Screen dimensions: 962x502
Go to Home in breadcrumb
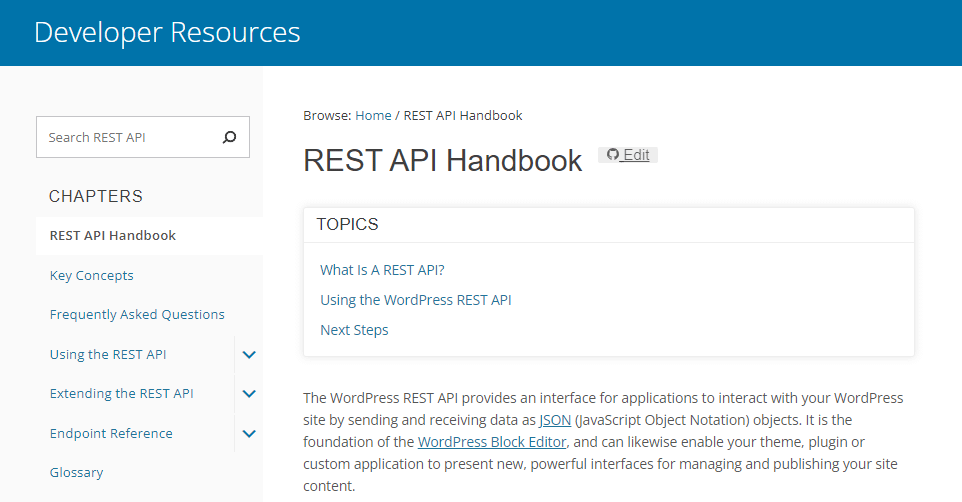coord(373,115)
